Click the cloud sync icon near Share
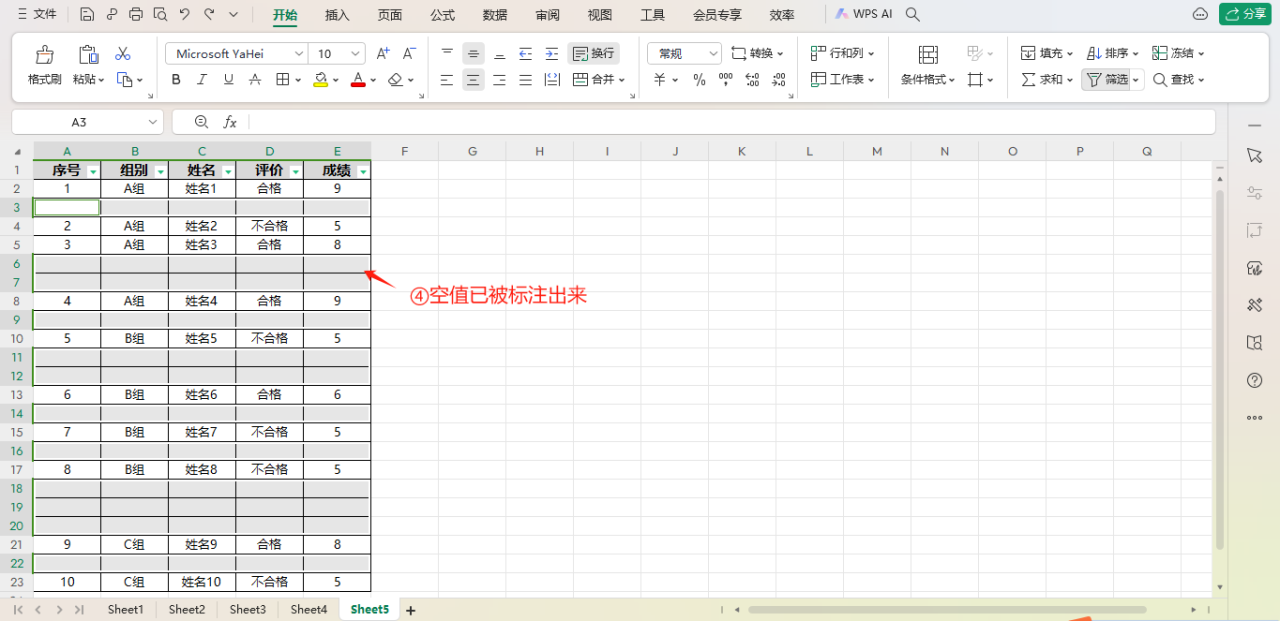Image resolution: width=1280 pixels, height=621 pixels. [x=1201, y=14]
